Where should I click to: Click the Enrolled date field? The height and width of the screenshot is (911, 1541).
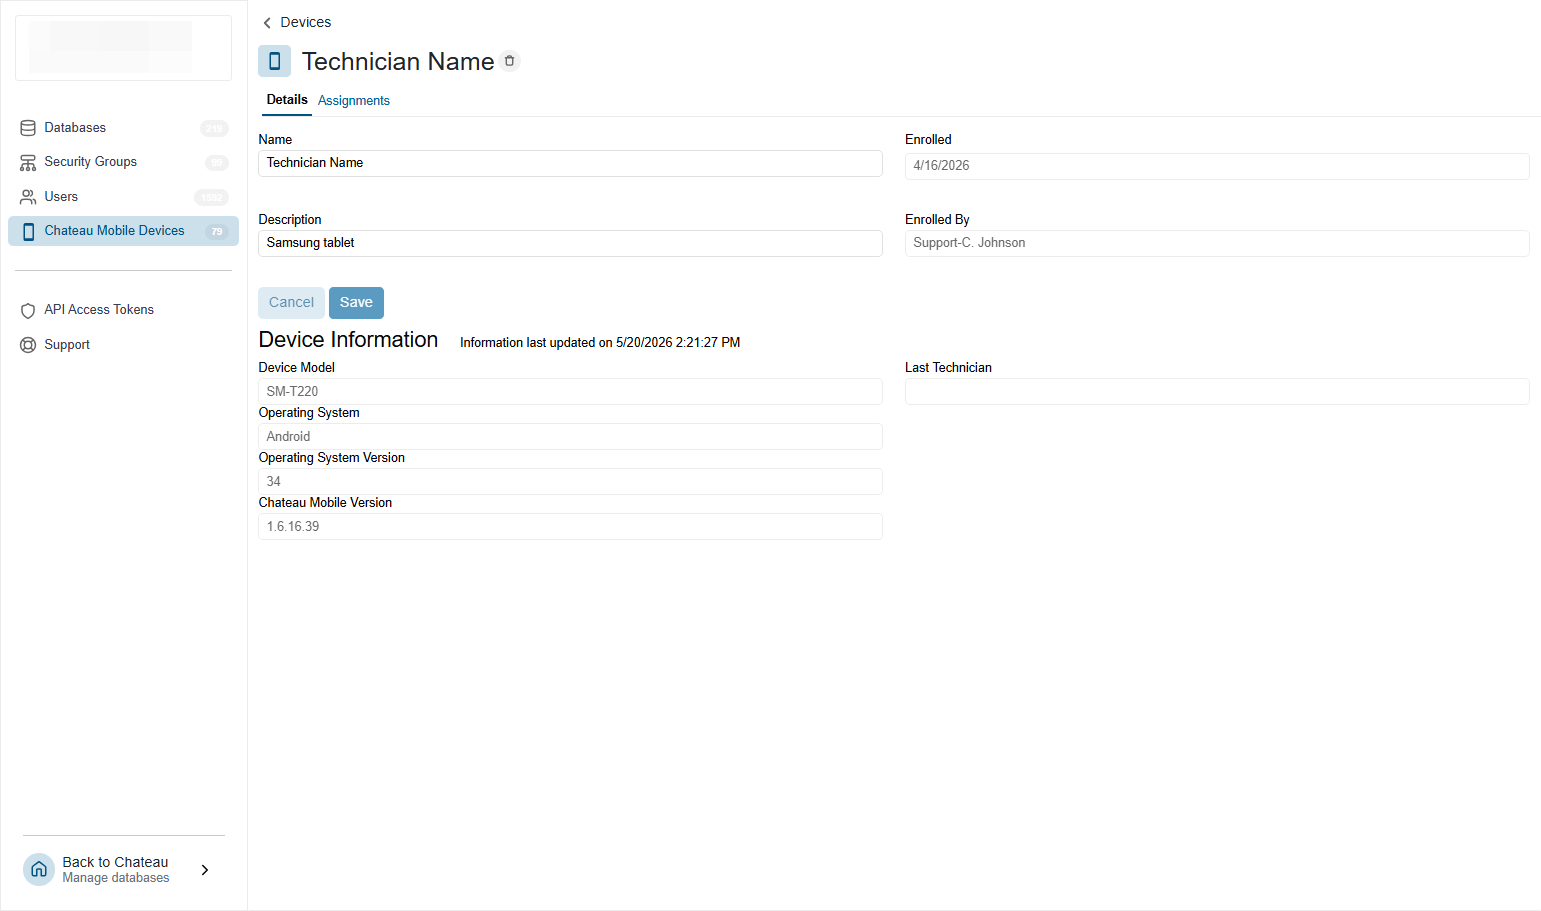click(1217, 166)
